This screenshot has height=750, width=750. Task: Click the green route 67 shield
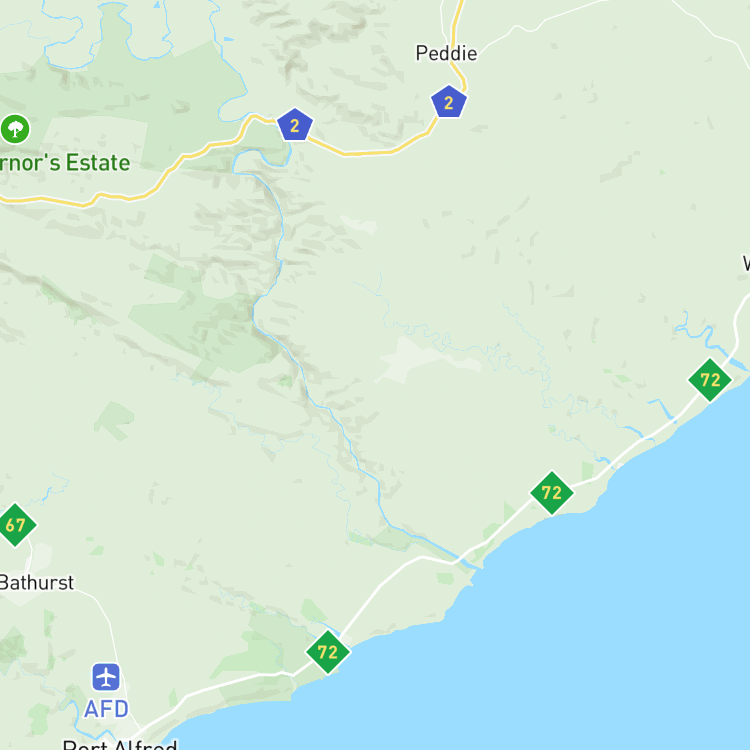(14, 525)
